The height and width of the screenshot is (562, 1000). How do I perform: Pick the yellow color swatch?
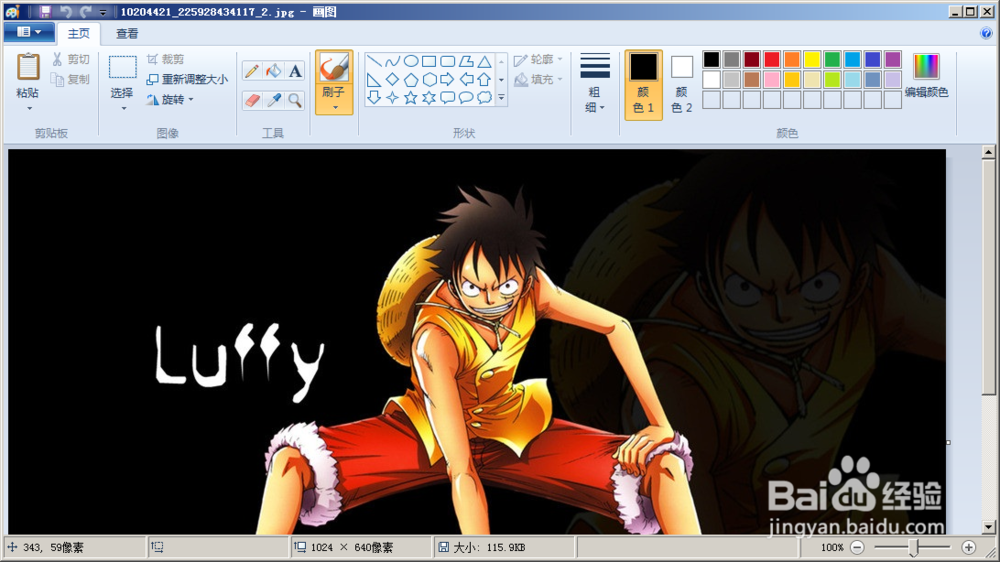(812, 59)
